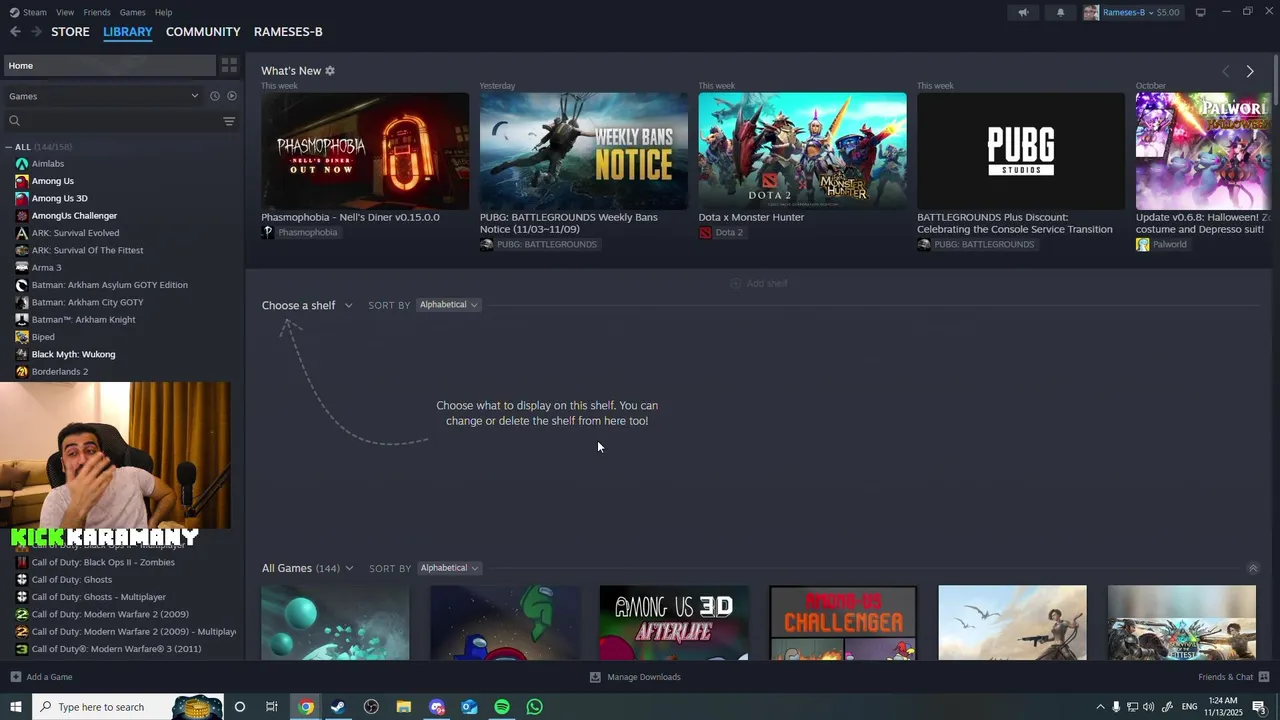Open Manage Downloads
The height and width of the screenshot is (720, 1280).
[635, 677]
